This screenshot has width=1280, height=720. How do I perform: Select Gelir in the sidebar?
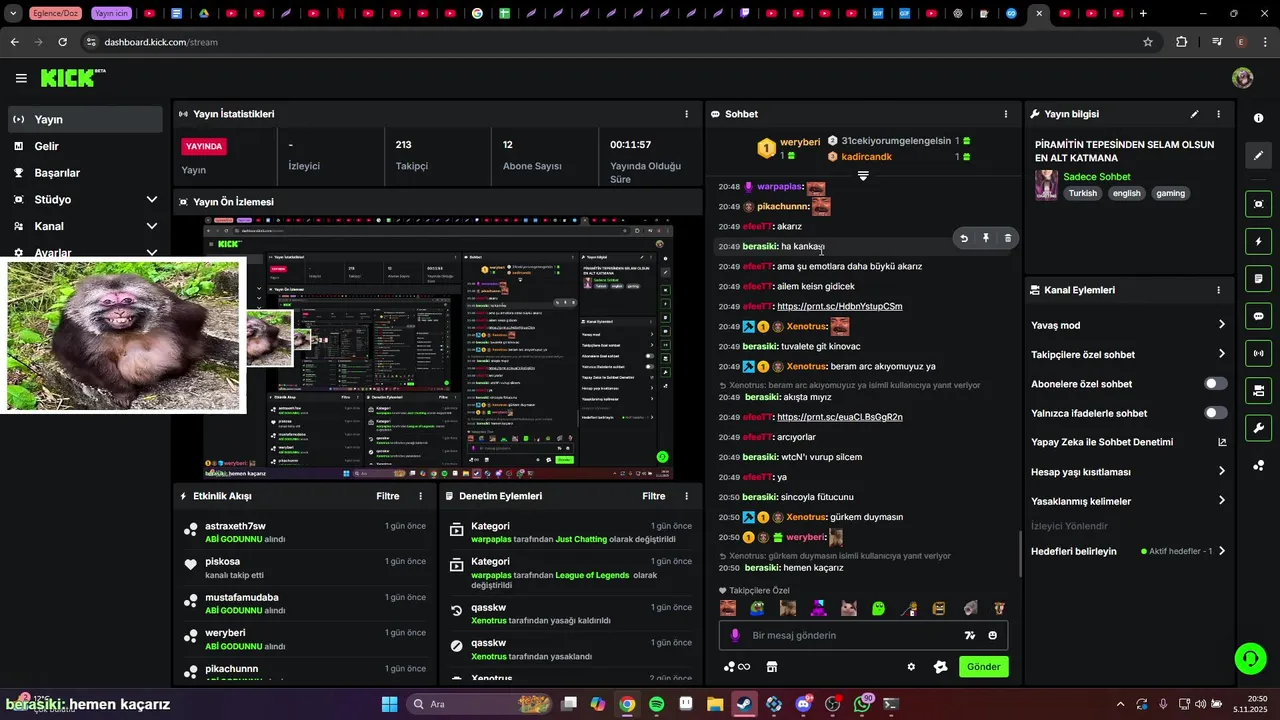85,146
